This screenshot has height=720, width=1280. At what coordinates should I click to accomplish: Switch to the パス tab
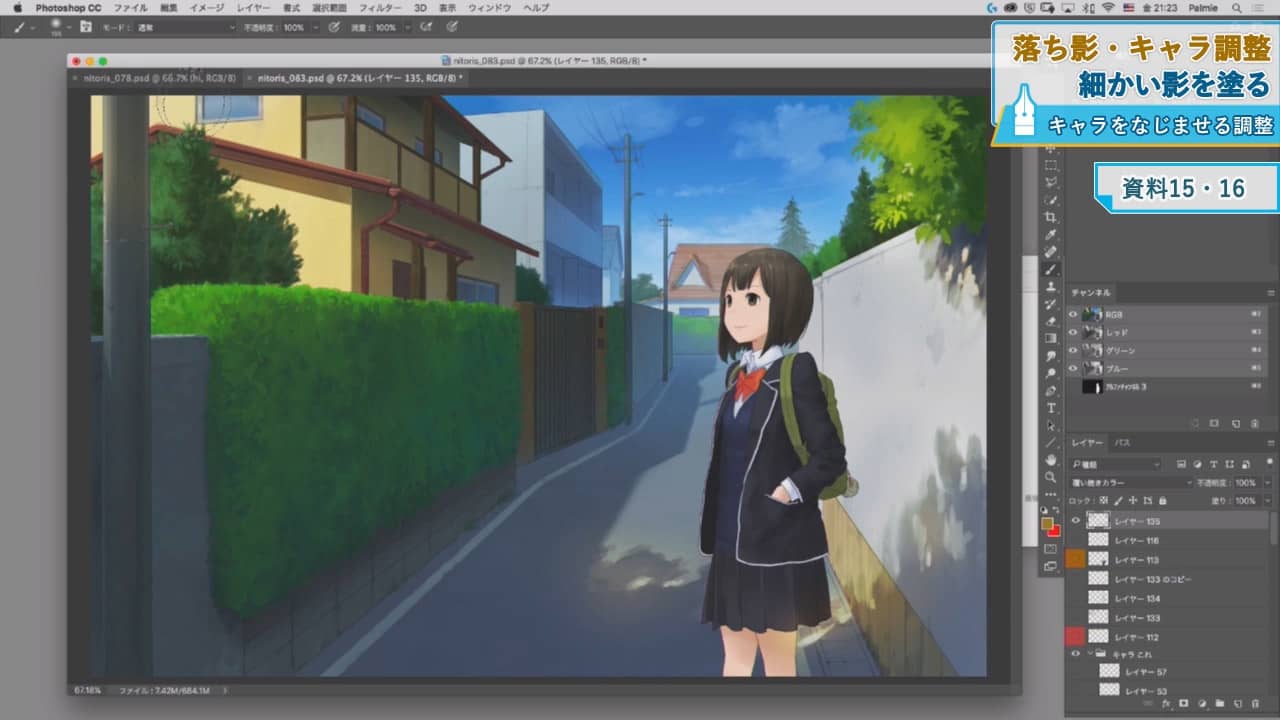coord(1122,443)
